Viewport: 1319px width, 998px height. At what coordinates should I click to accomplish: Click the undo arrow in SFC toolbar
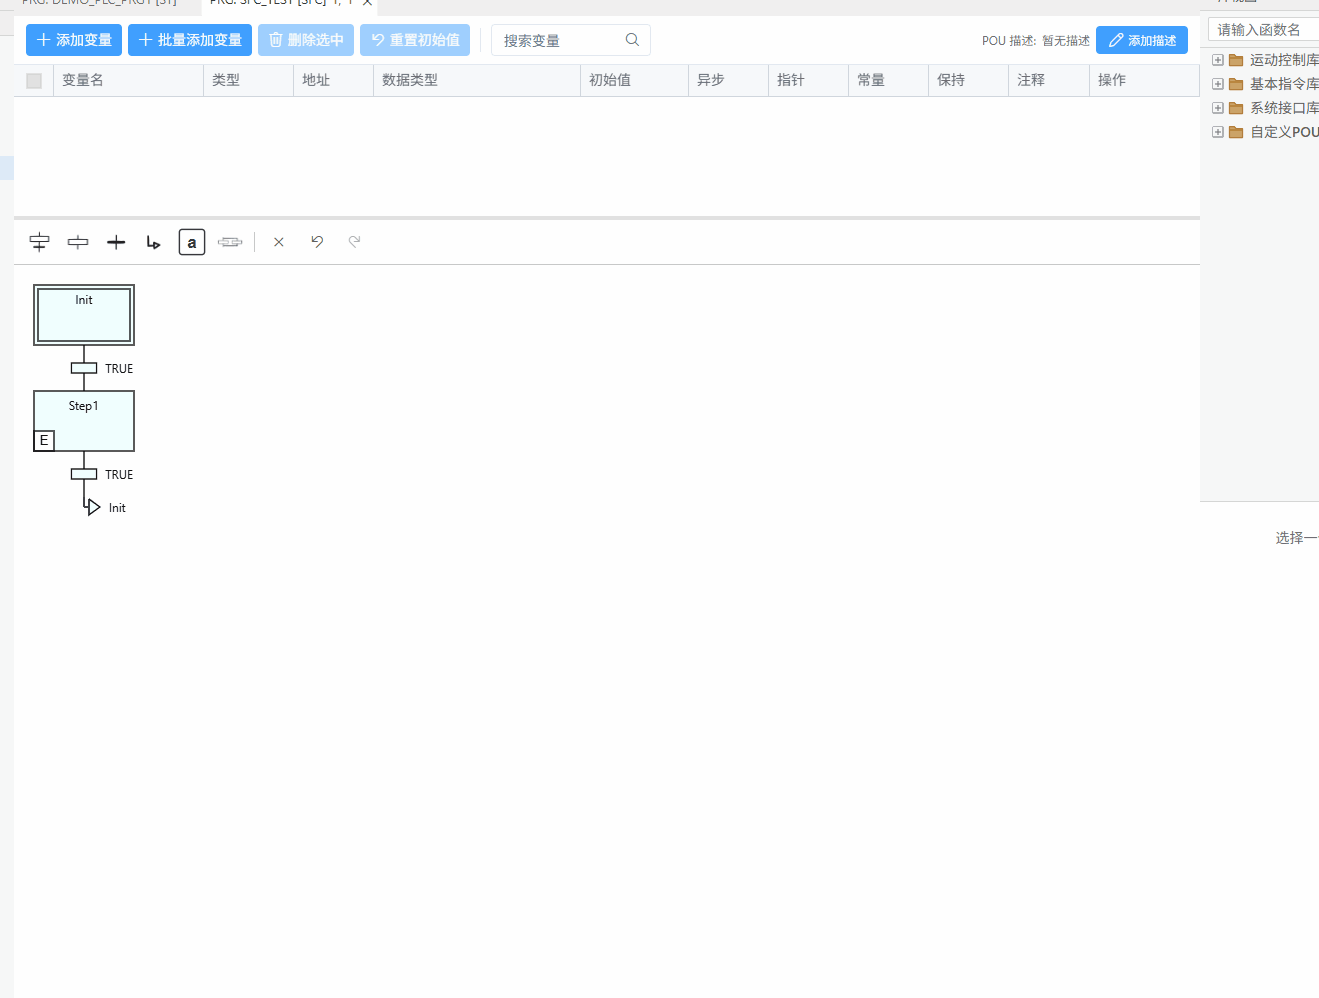[x=317, y=241]
